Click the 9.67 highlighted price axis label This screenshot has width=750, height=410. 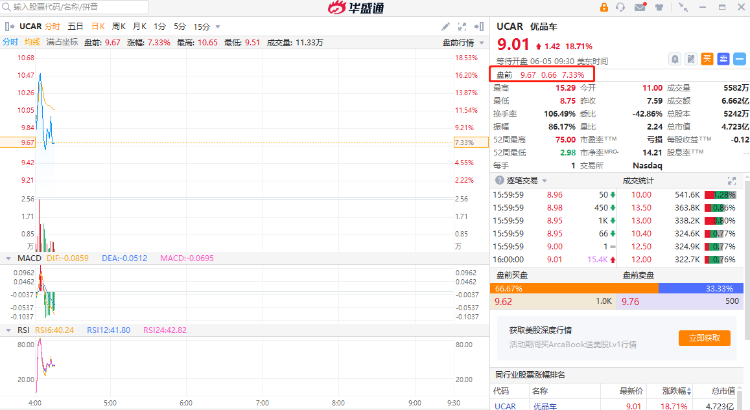[x=17, y=143]
